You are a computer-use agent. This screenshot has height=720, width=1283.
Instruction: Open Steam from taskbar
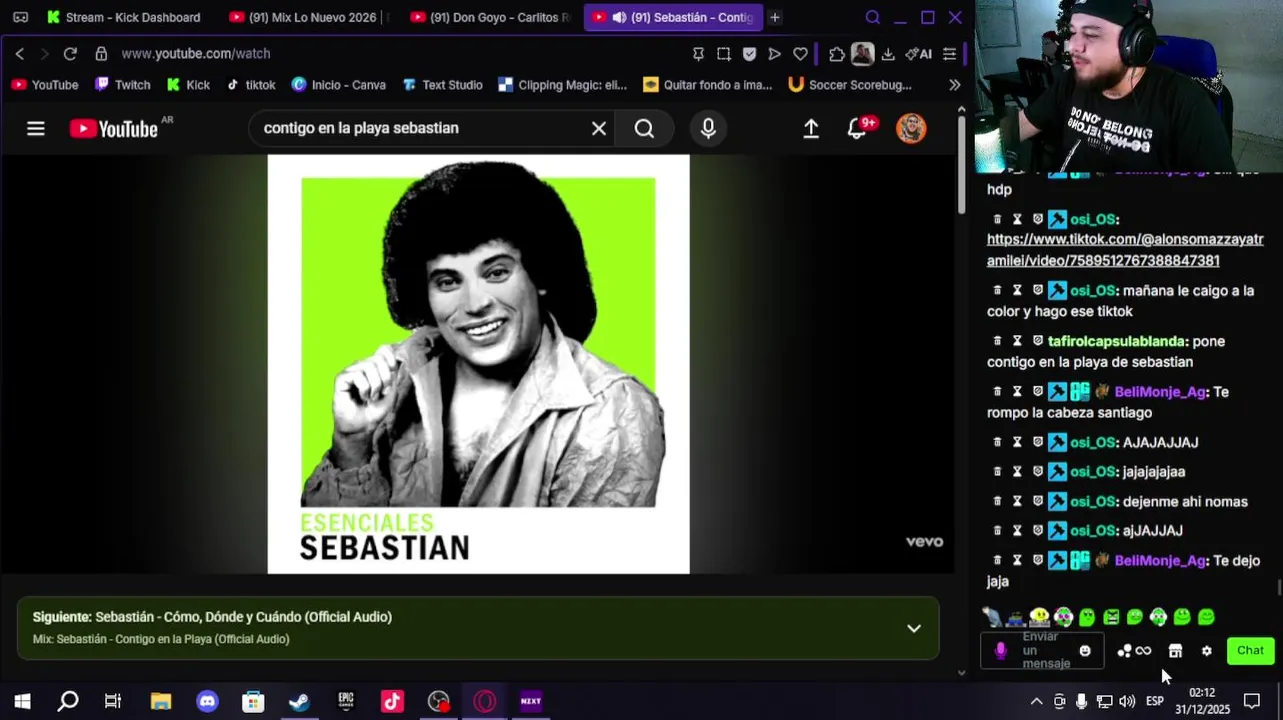299,701
